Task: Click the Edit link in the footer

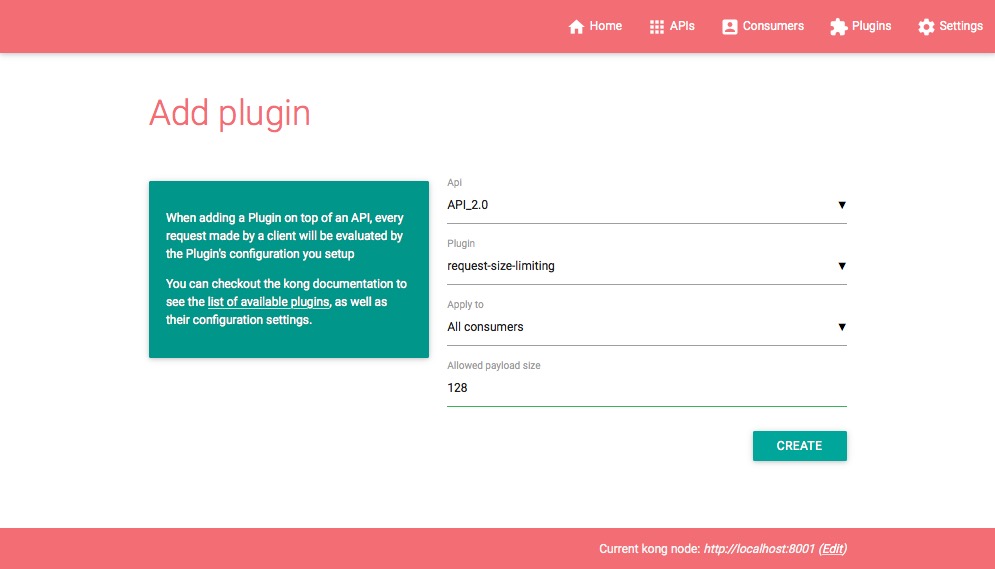Action: click(833, 549)
